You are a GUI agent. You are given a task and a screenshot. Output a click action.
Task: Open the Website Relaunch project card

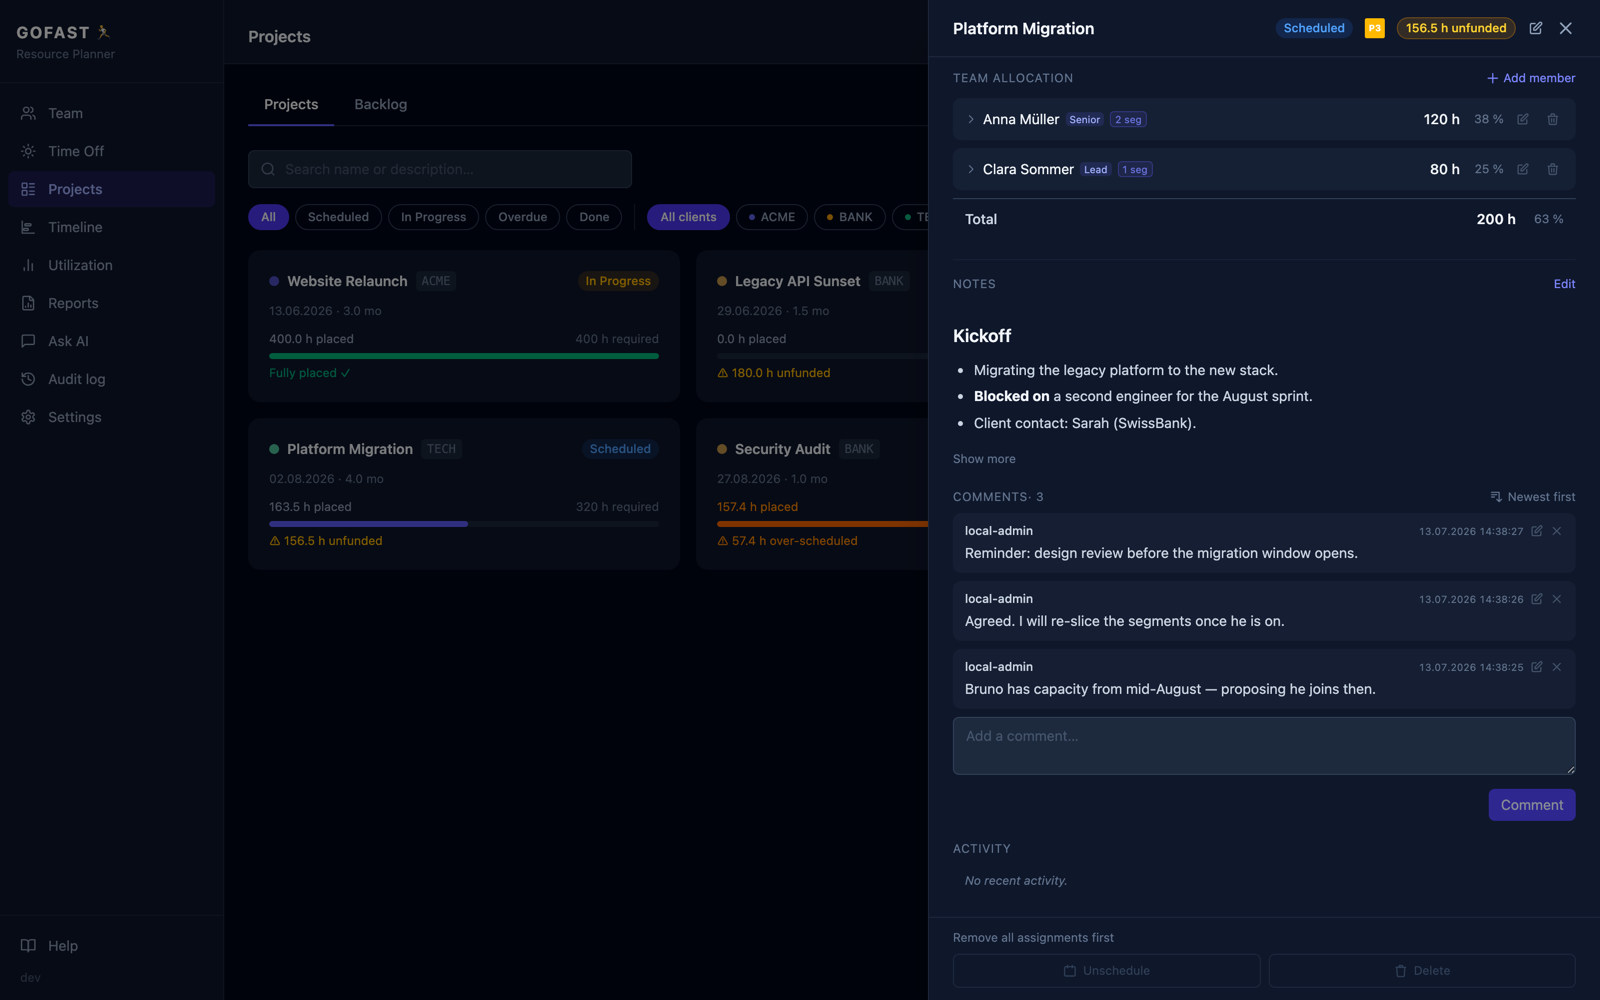[464, 326]
